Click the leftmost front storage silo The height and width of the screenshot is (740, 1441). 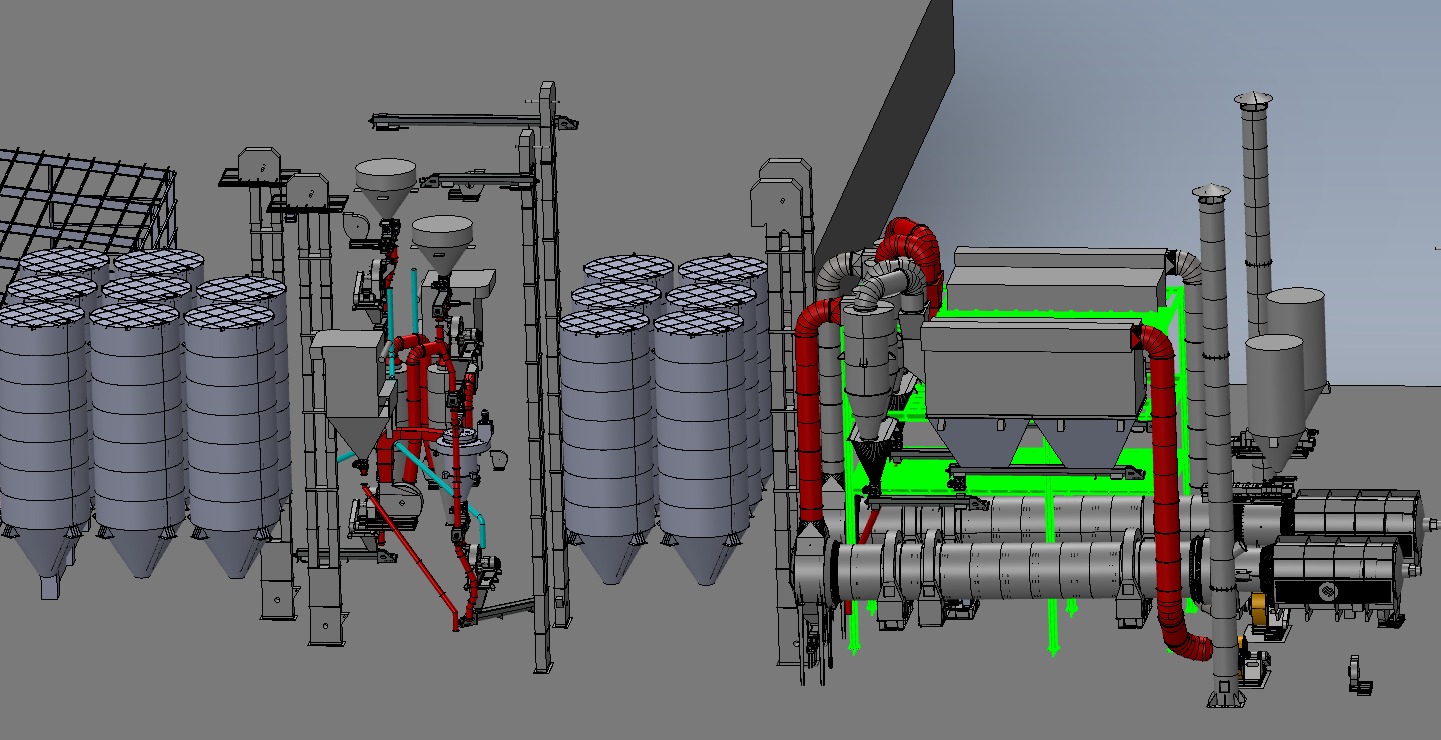pos(42,420)
